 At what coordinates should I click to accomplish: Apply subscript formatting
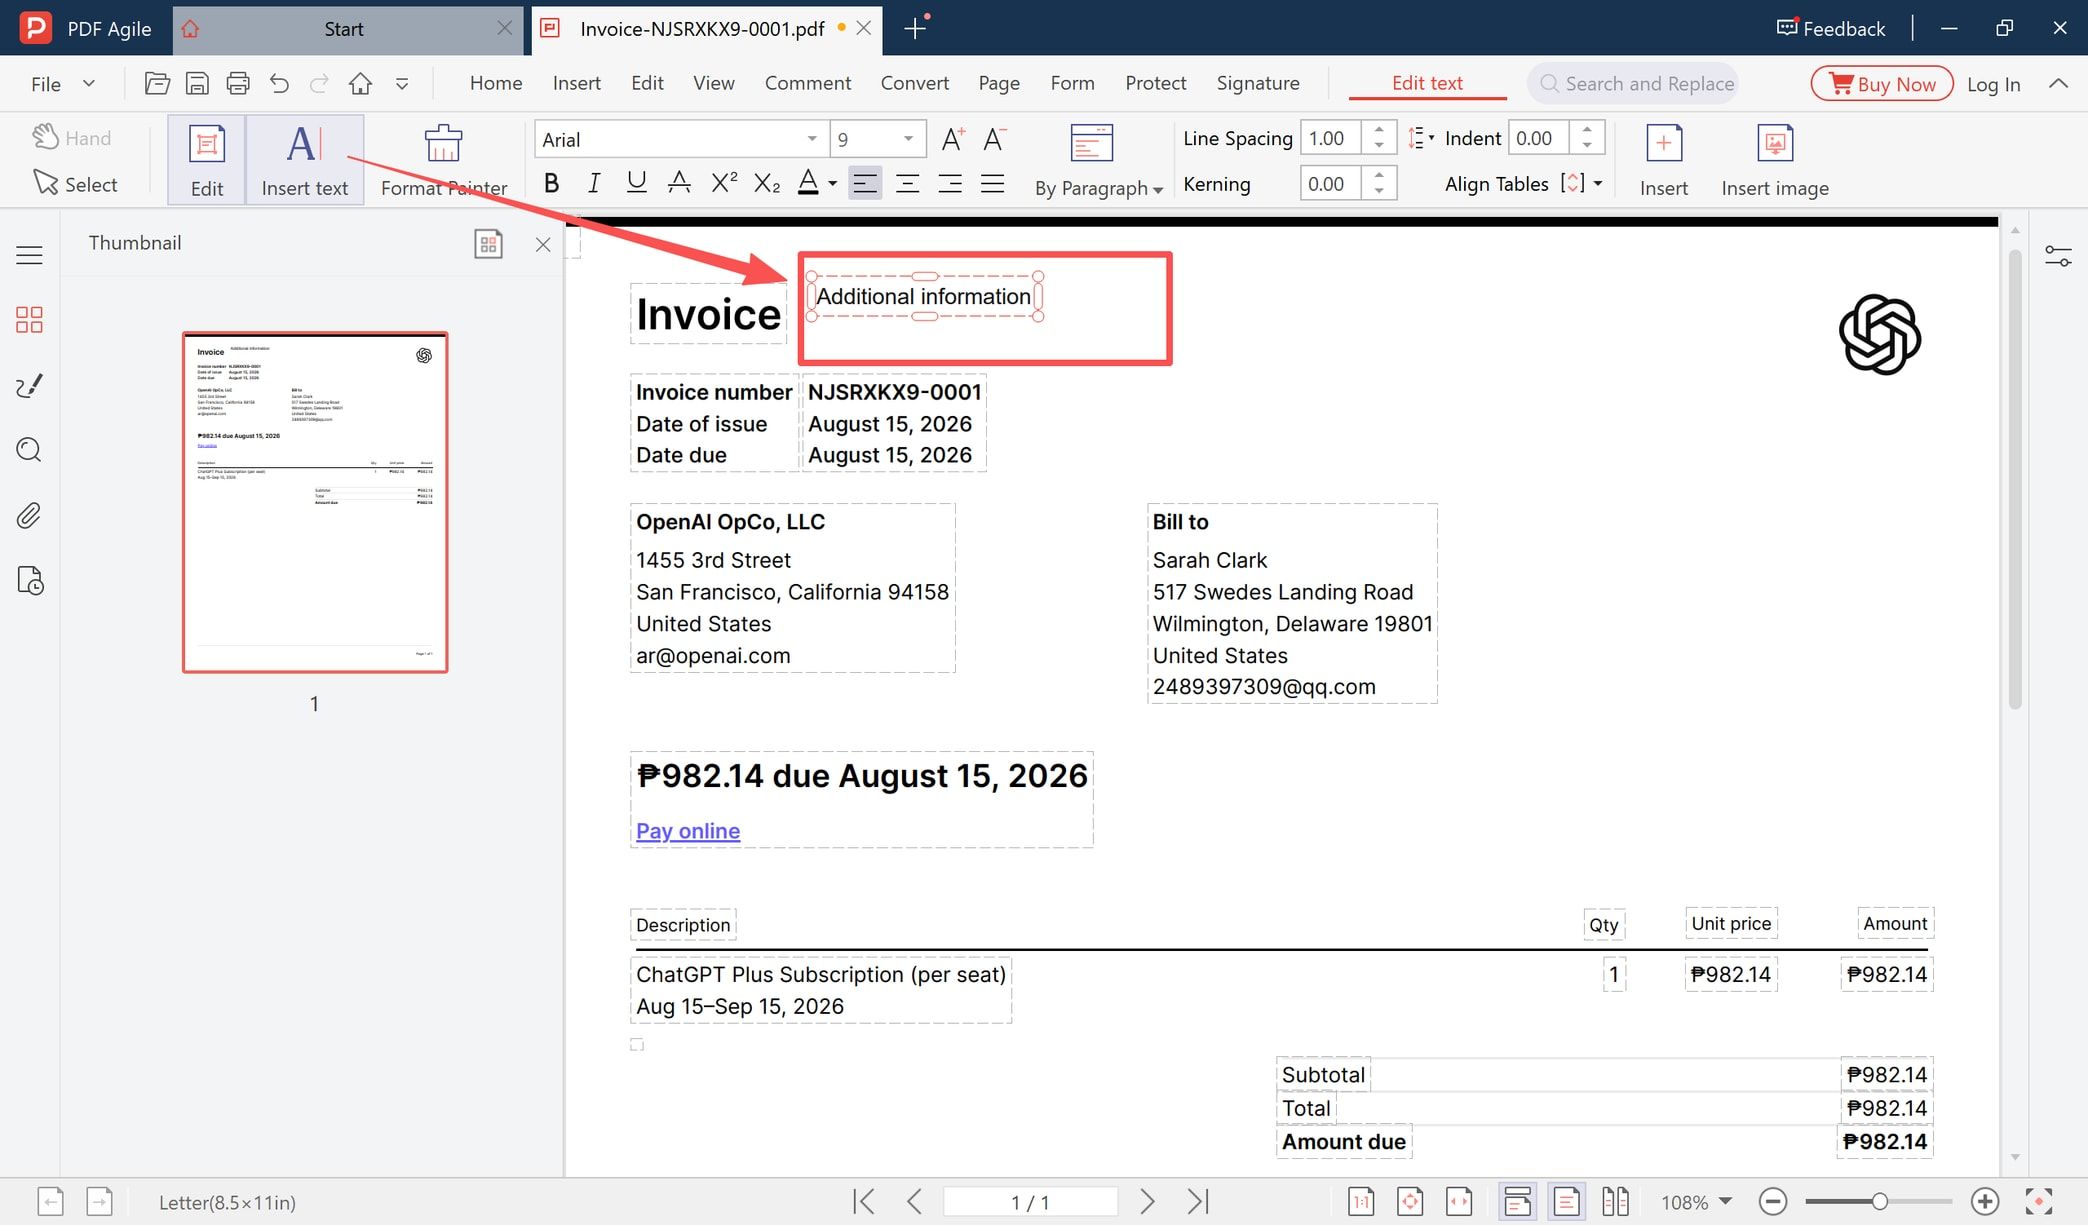point(766,183)
